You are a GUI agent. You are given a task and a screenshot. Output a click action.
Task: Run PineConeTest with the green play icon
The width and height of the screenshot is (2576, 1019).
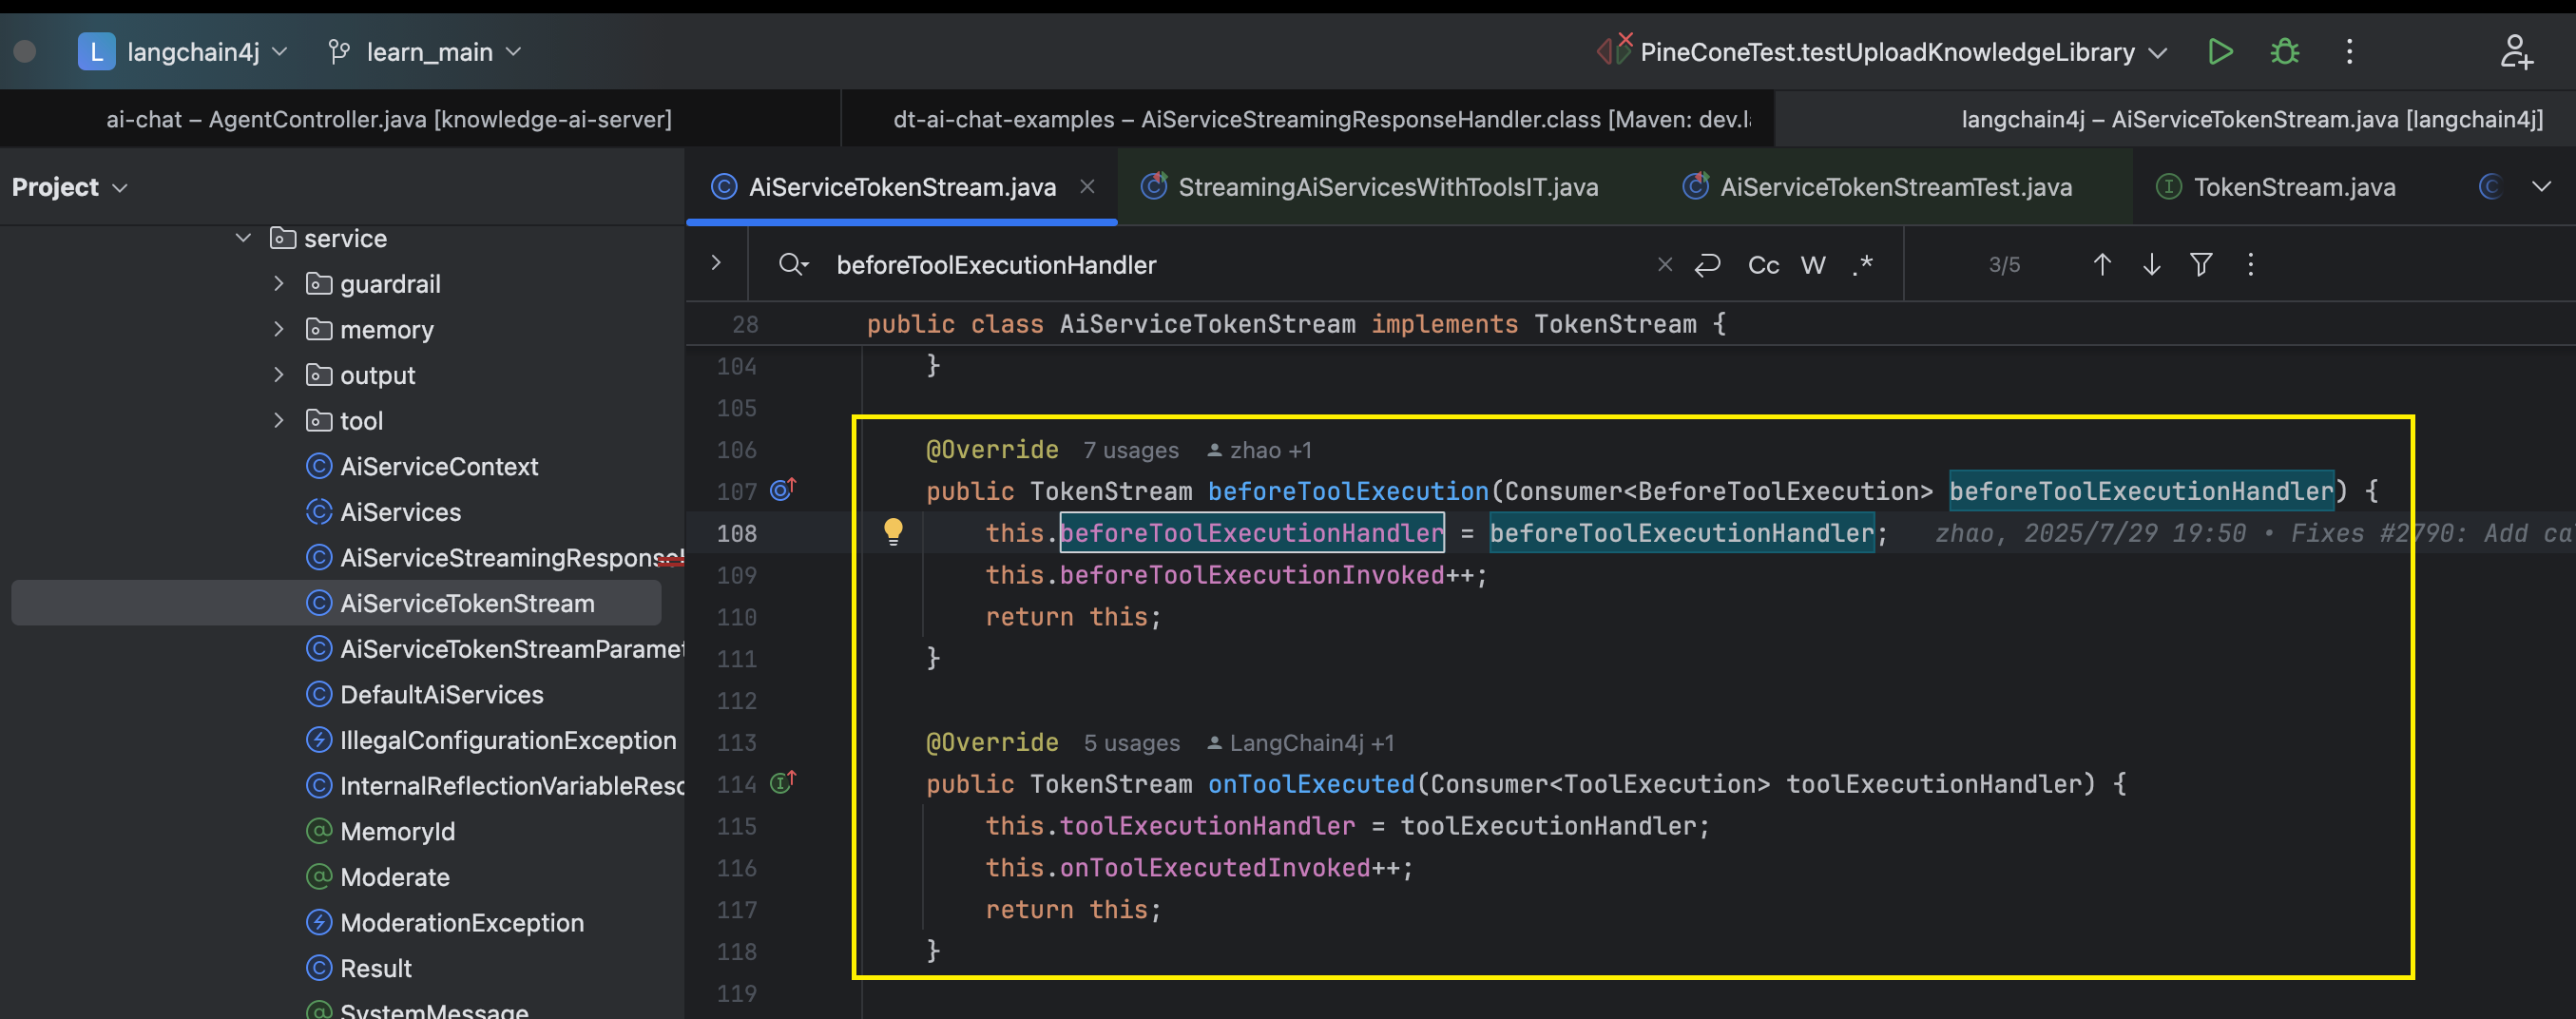pyautogui.click(x=2220, y=51)
